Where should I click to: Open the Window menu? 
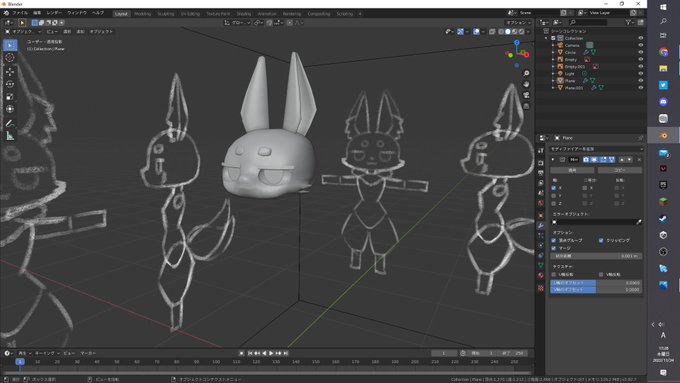click(x=77, y=13)
